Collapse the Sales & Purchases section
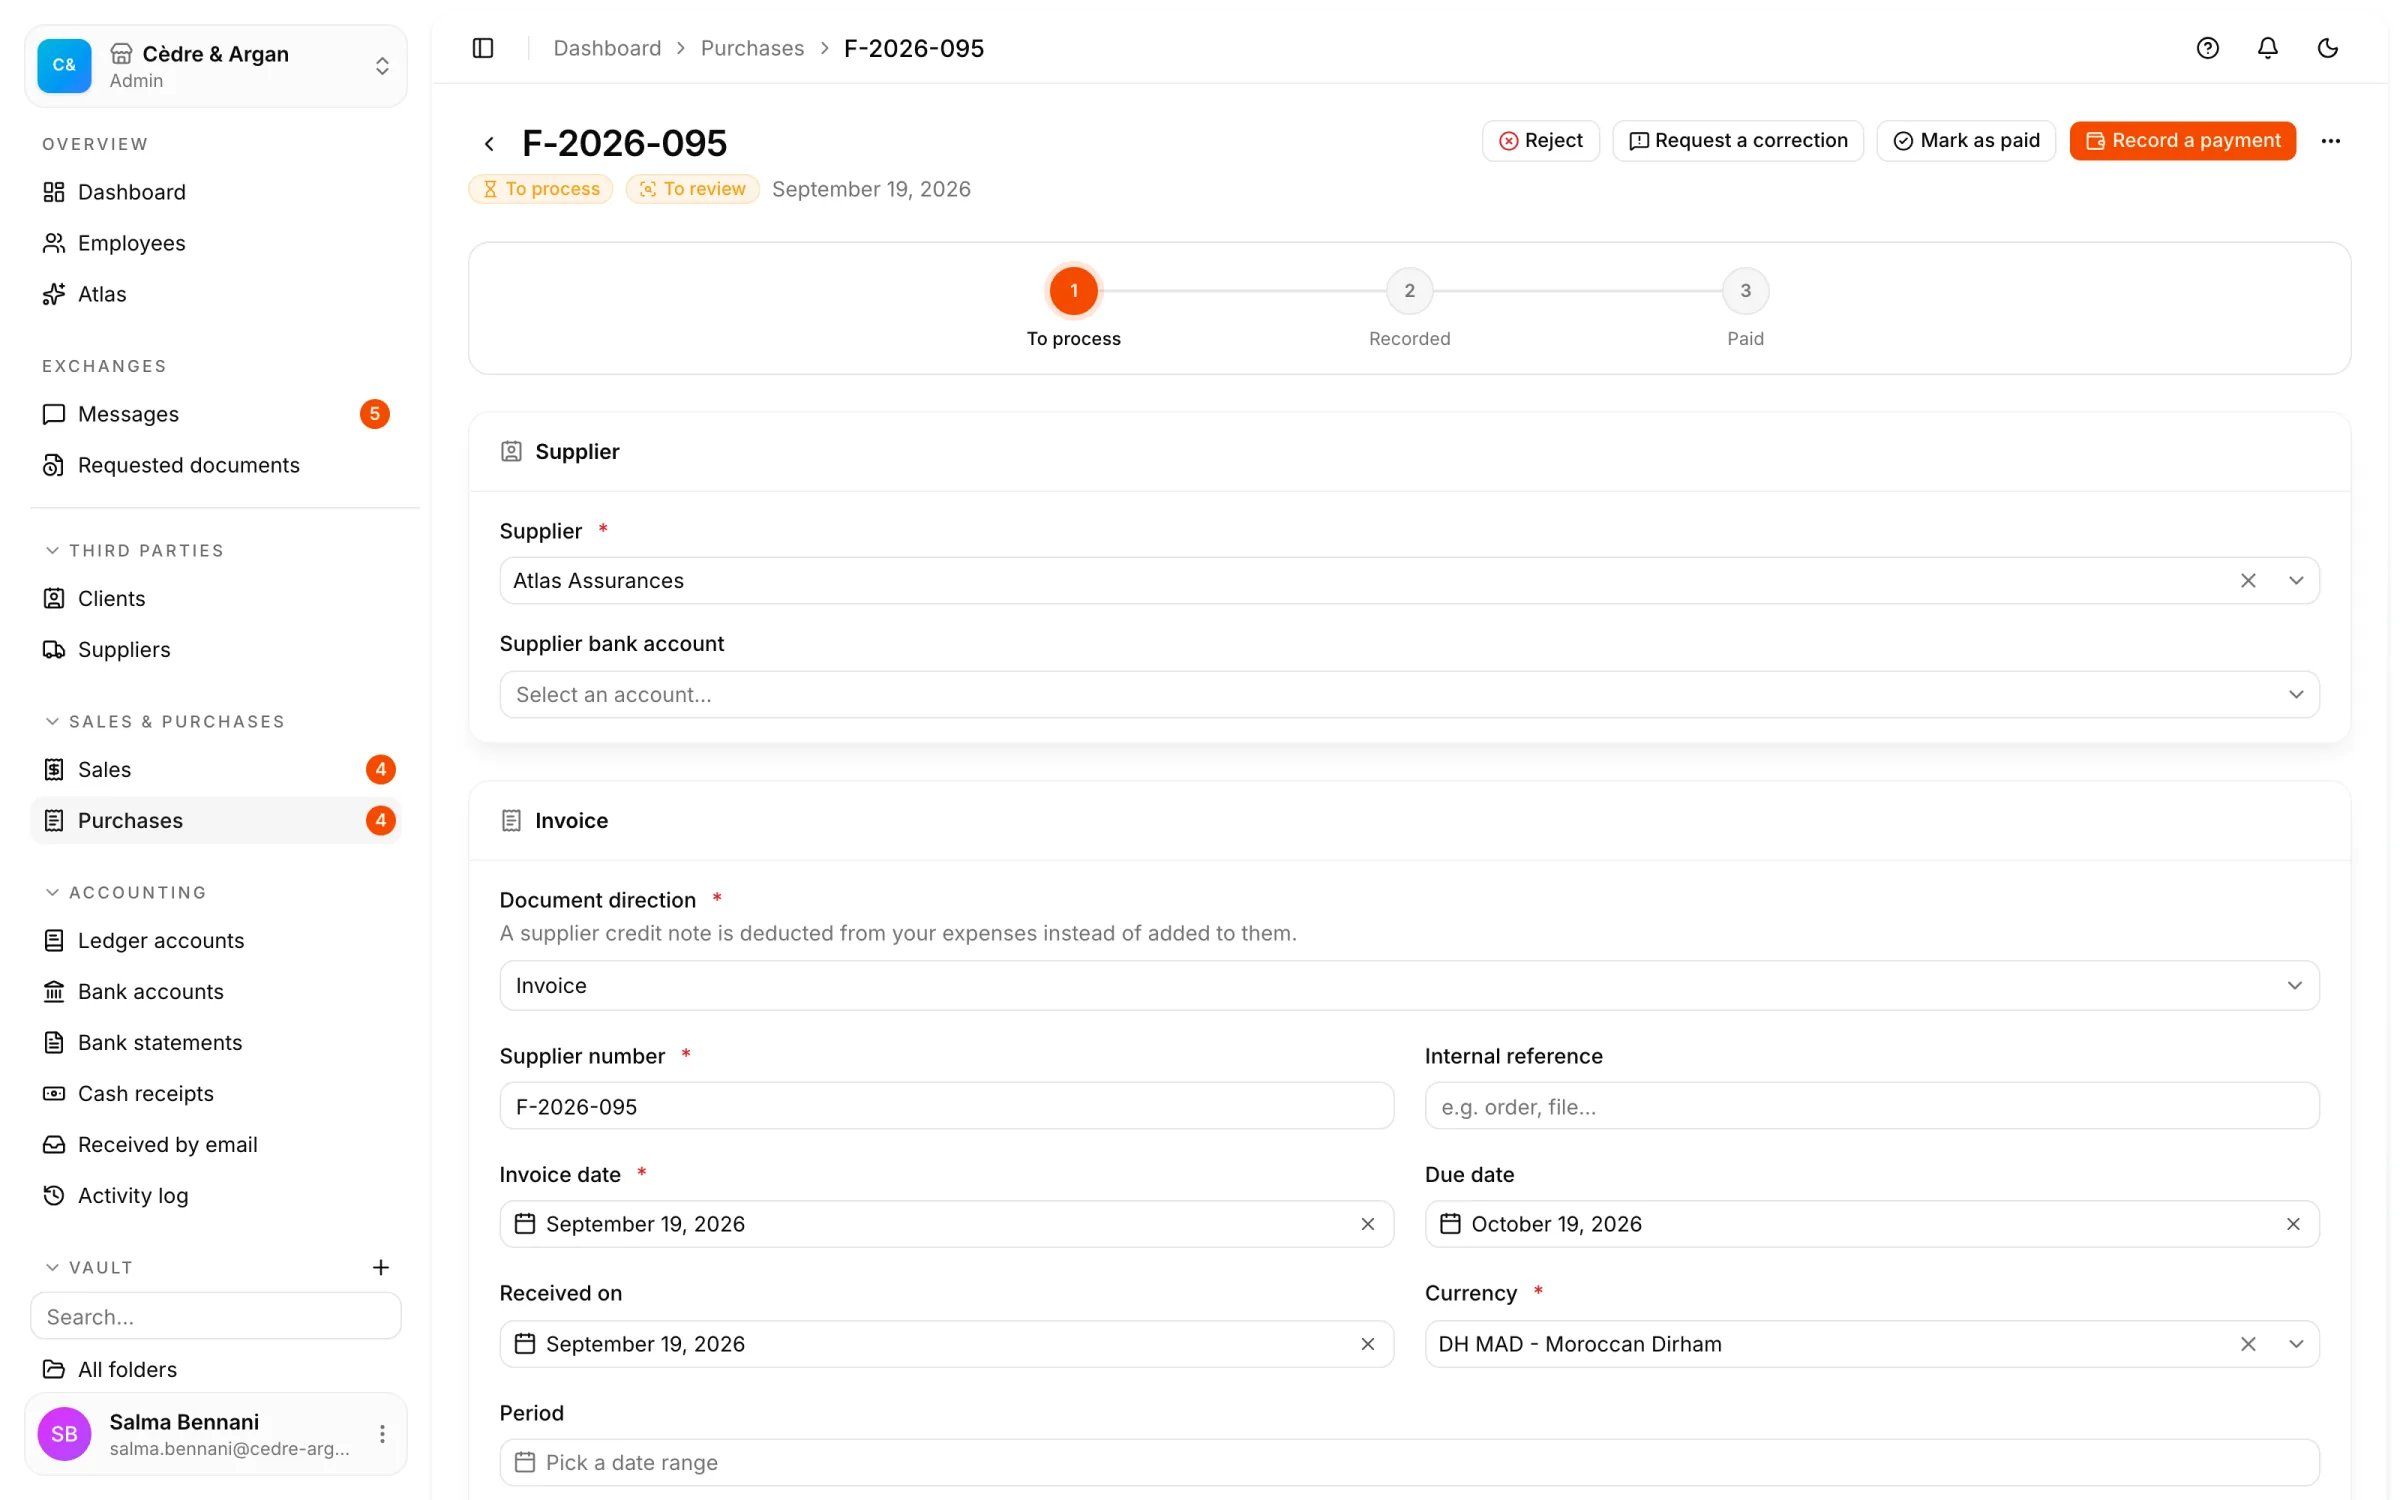The image size is (2400, 1500). coord(165,722)
